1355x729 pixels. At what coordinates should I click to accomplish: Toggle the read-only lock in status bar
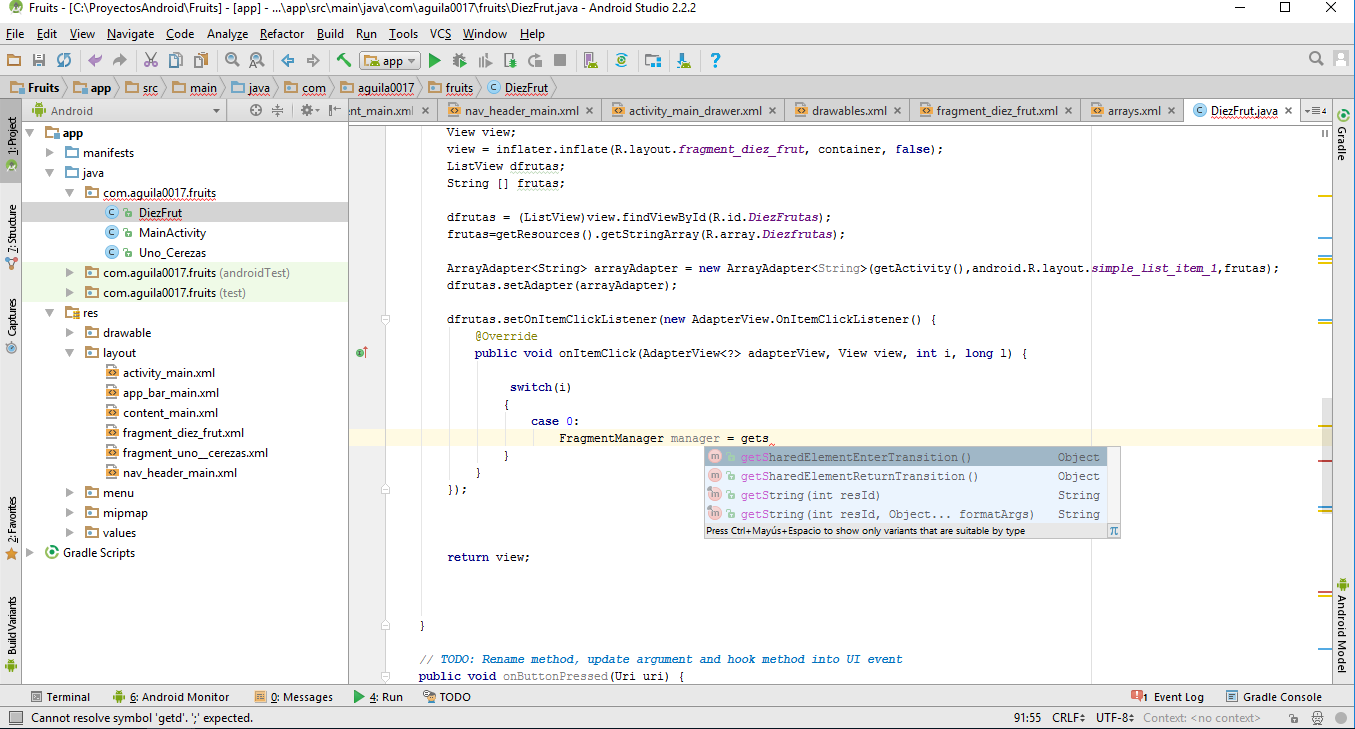click(x=1294, y=717)
